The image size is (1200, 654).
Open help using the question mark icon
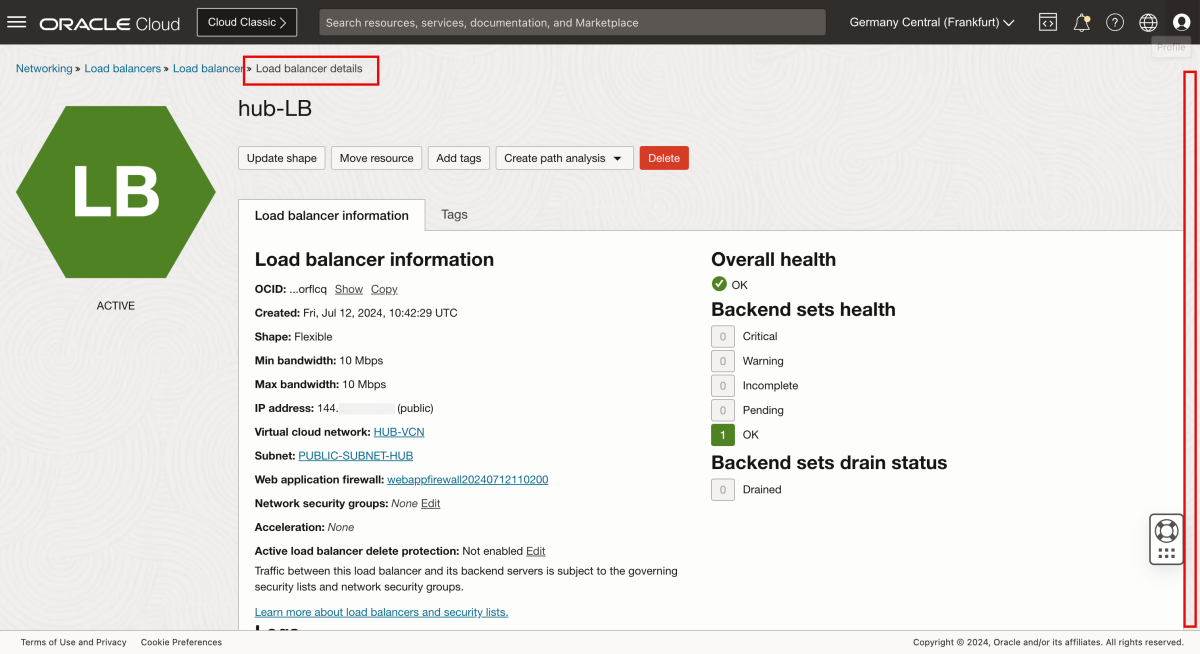click(x=1115, y=22)
